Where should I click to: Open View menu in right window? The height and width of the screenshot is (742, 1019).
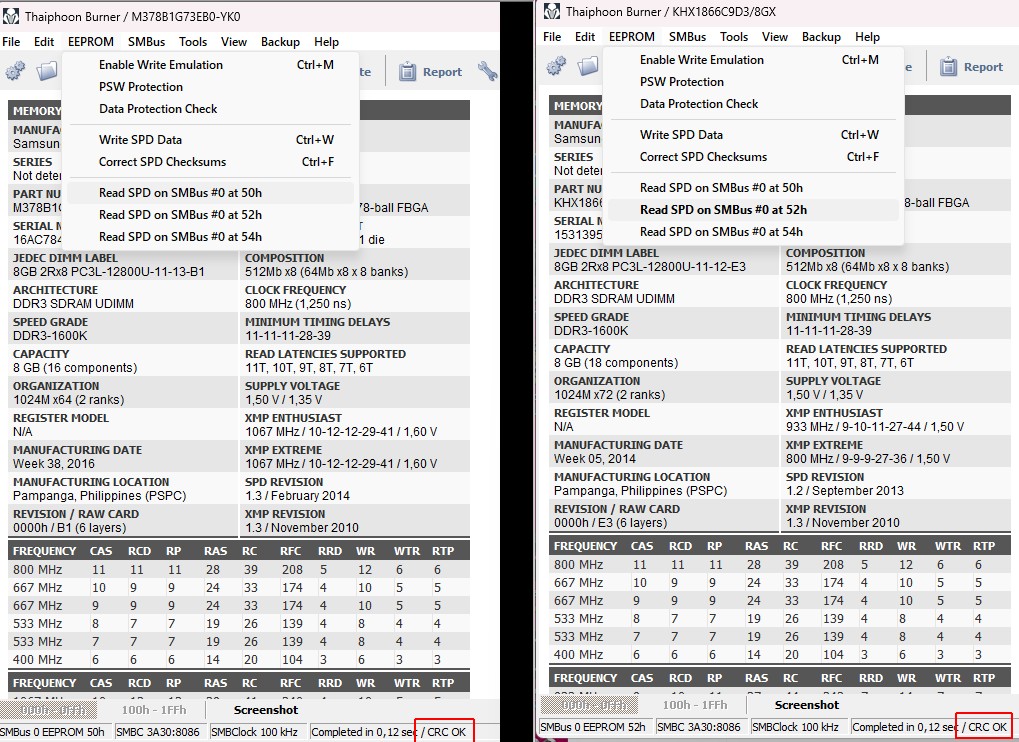[775, 36]
